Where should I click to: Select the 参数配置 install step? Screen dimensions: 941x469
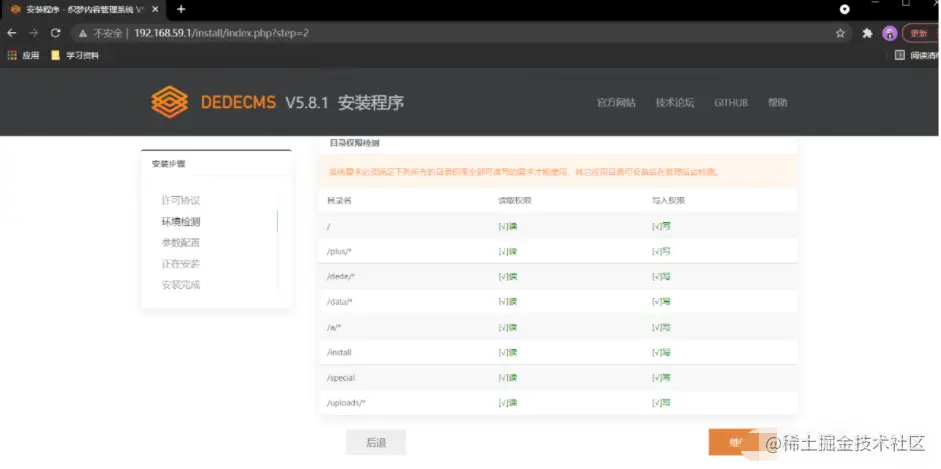coord(181,243)
